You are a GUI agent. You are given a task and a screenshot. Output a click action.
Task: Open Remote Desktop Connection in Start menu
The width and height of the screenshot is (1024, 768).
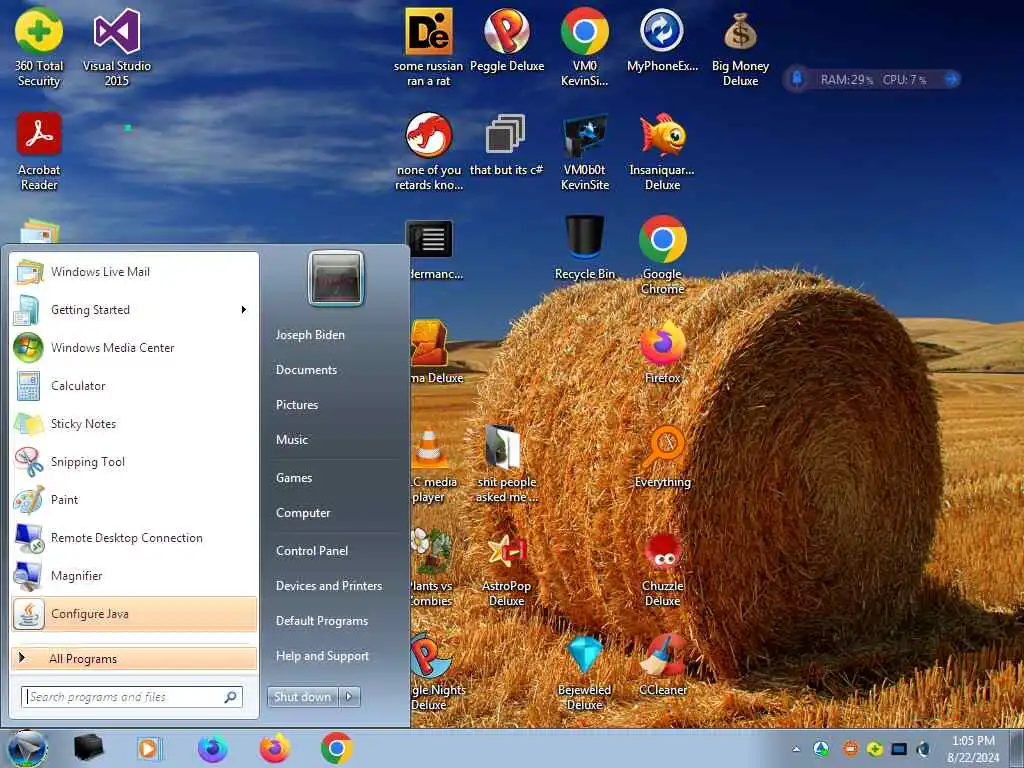tap(134, 537)
